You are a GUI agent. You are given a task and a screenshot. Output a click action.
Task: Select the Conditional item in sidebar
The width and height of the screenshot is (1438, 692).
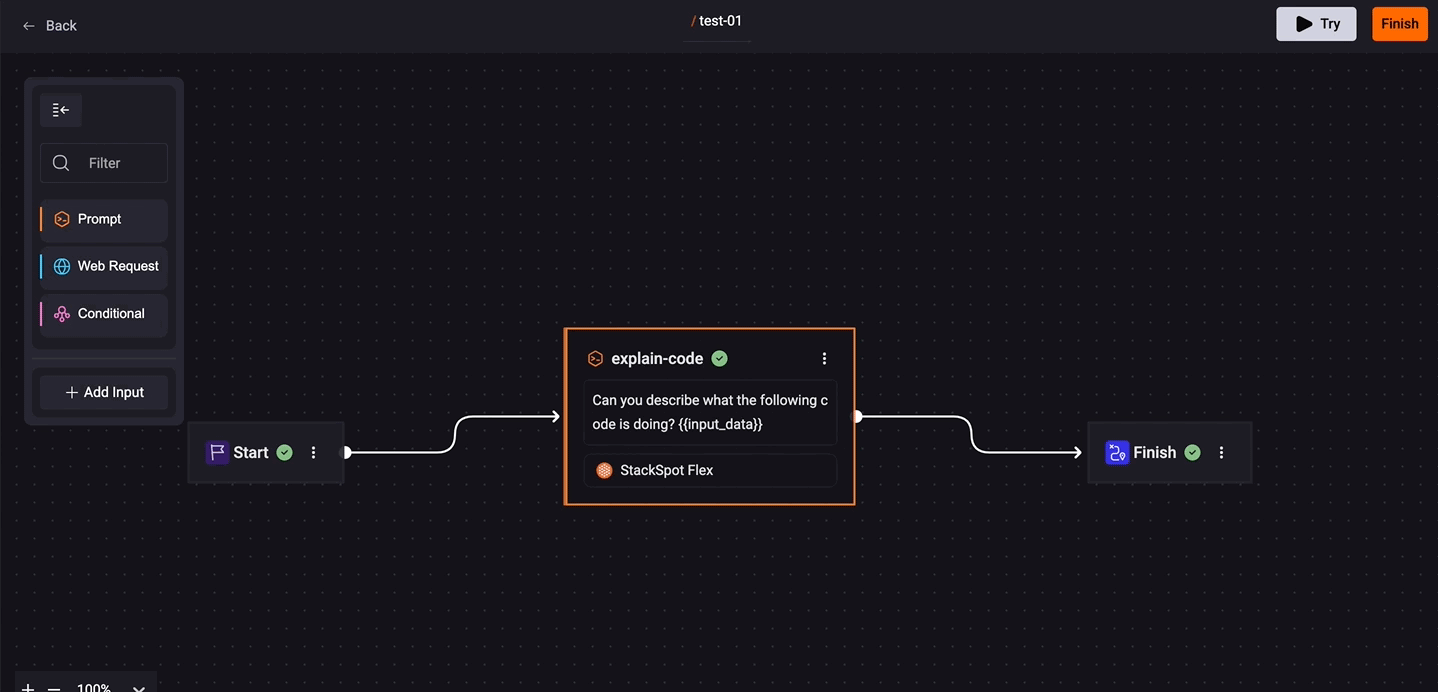click(x=111, y=314)
